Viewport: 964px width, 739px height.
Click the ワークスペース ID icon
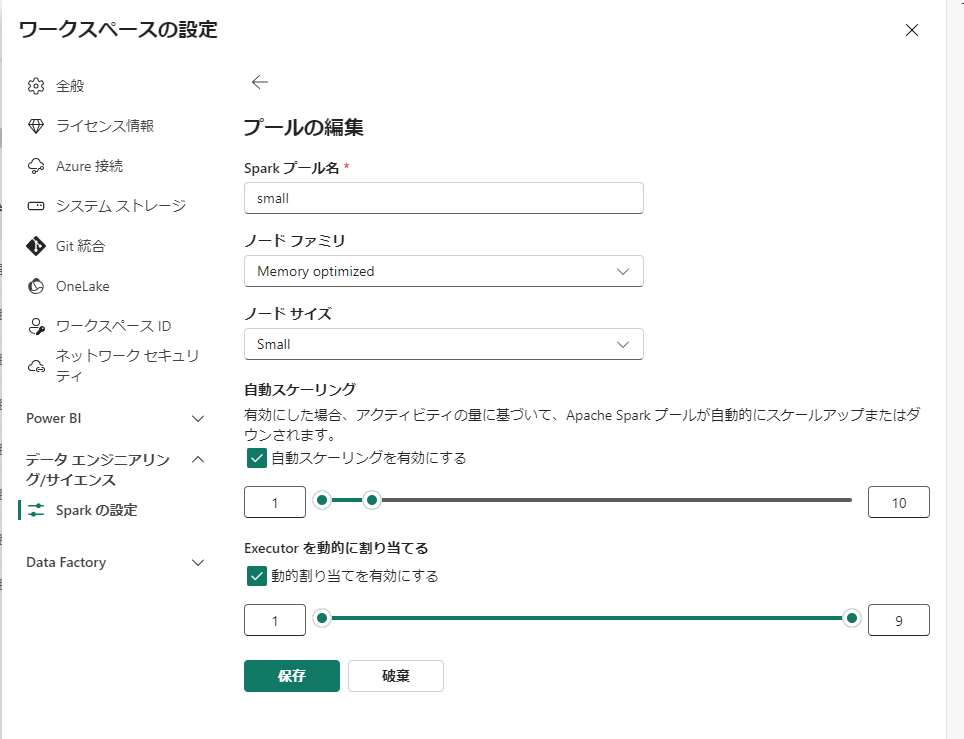[x=36, y=326]
